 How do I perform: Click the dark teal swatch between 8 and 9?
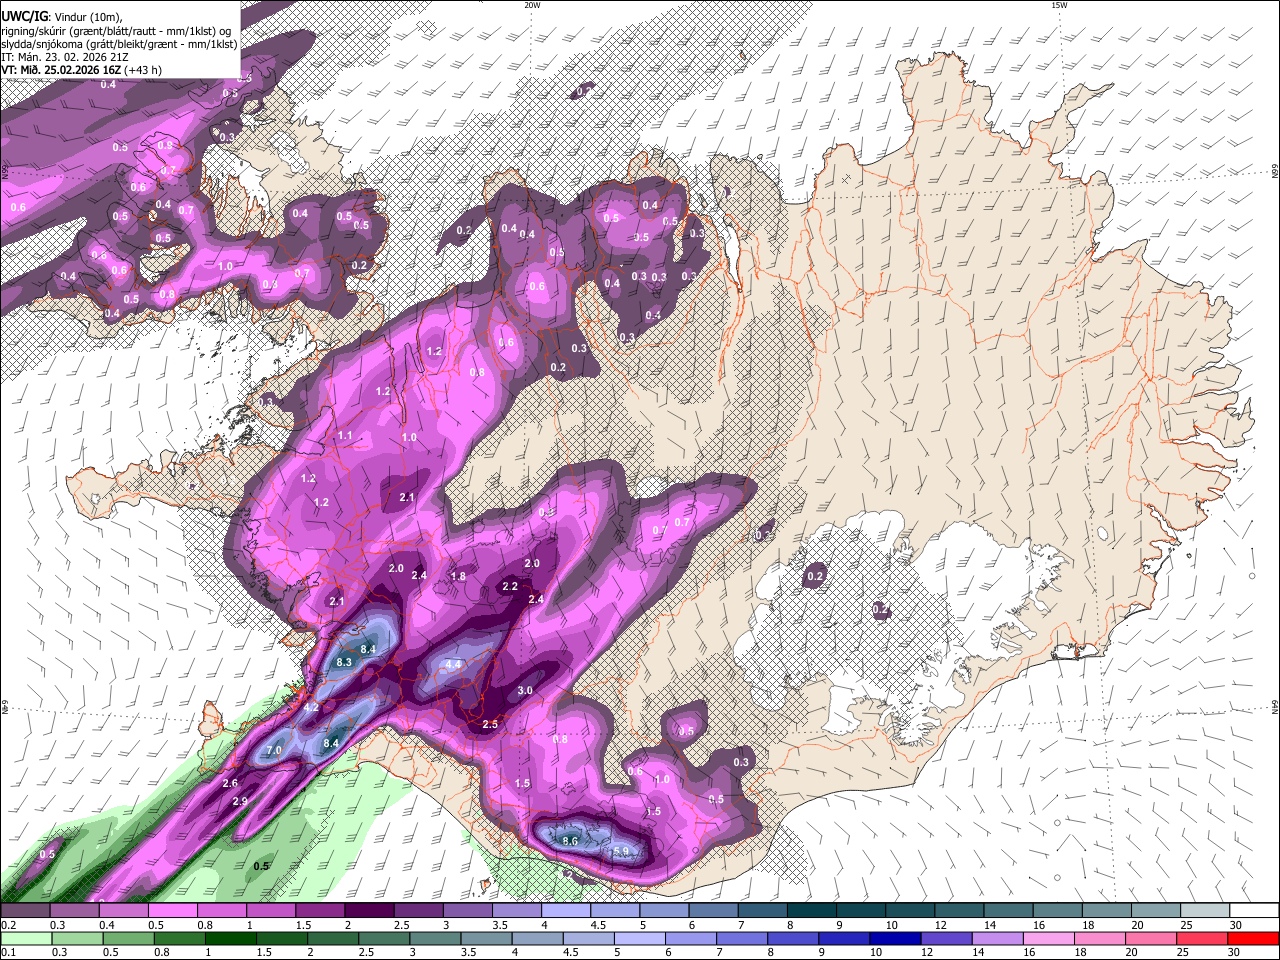tap(812, 911)
